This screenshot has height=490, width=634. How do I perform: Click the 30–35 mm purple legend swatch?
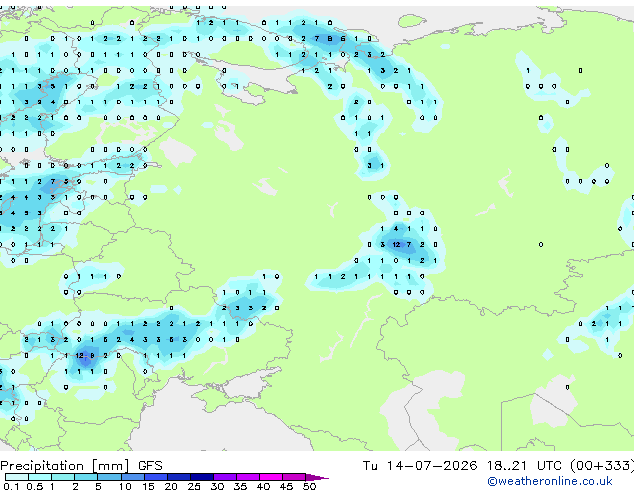225,477
